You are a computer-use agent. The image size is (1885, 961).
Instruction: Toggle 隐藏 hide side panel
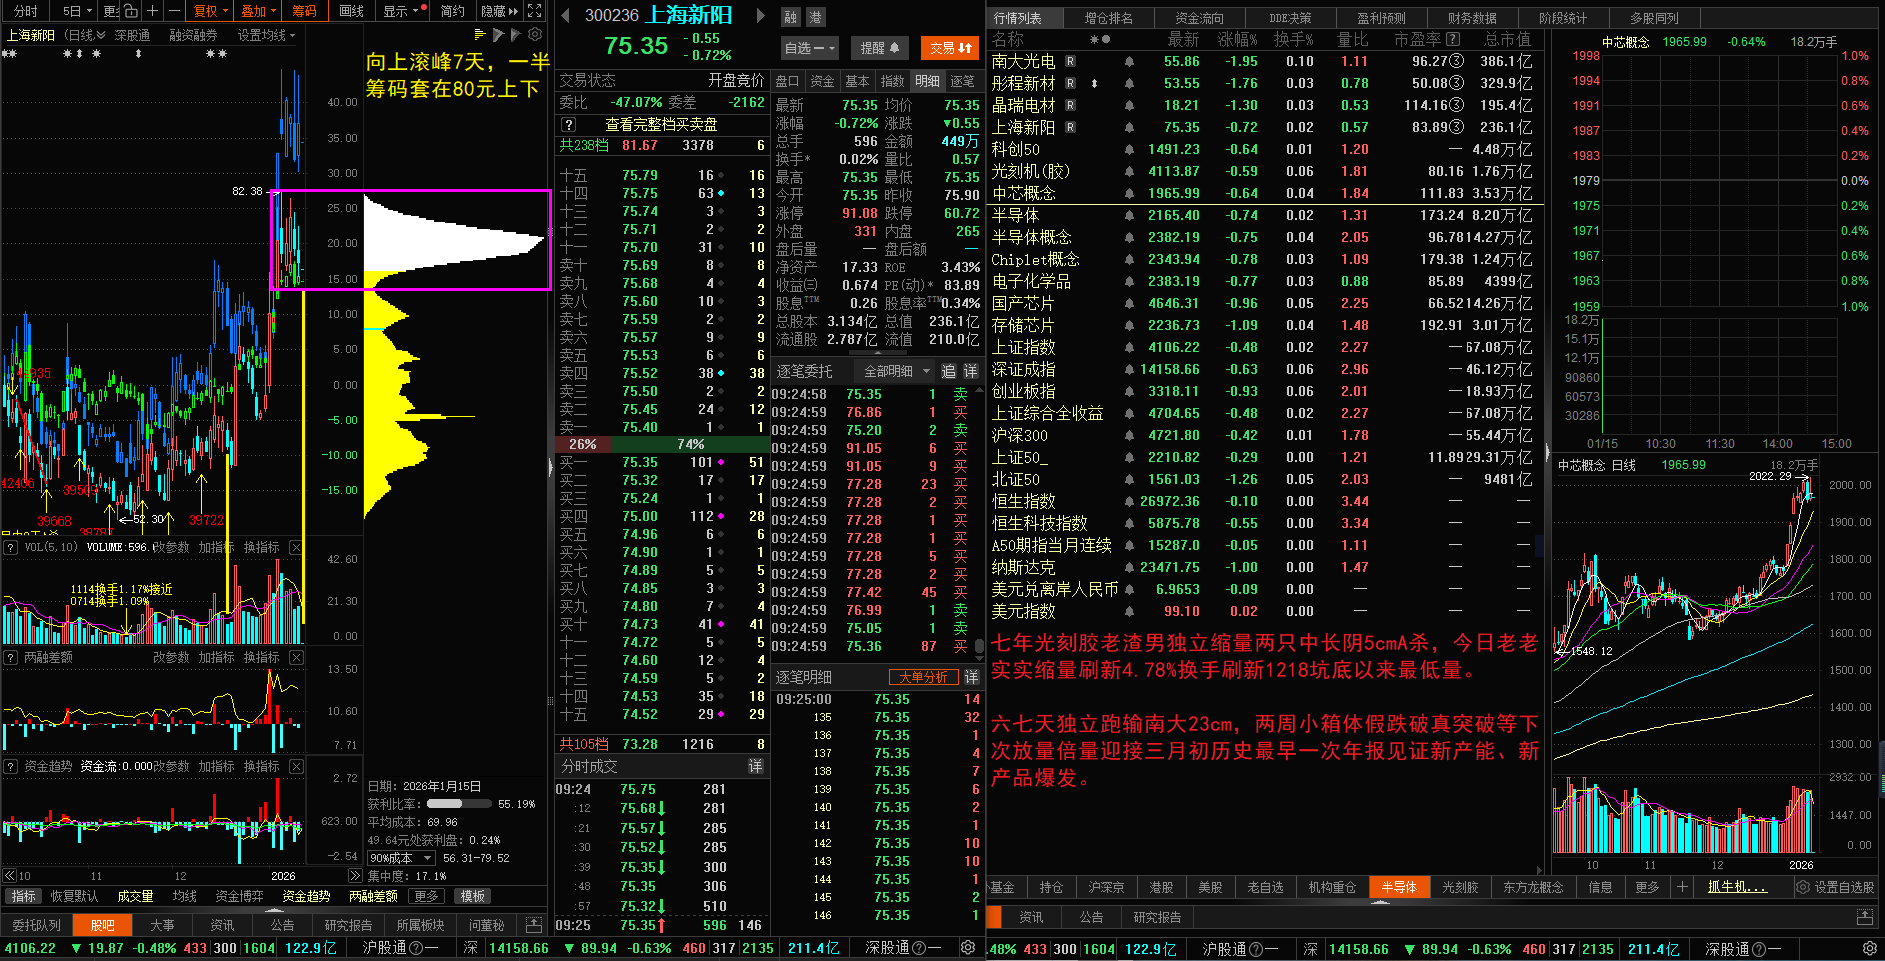pyautogui.click(x=499, y=11)
